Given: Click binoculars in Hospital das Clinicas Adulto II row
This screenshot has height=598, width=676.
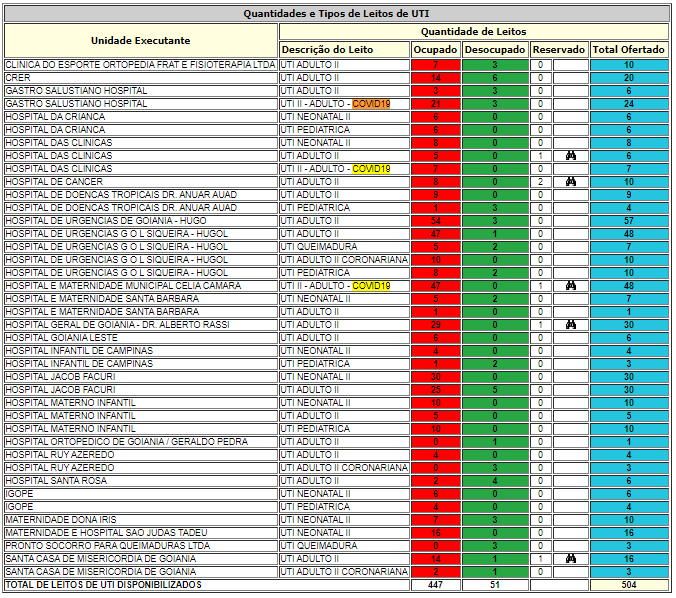Looking at the screenshot, I should (x=570, y=156).
